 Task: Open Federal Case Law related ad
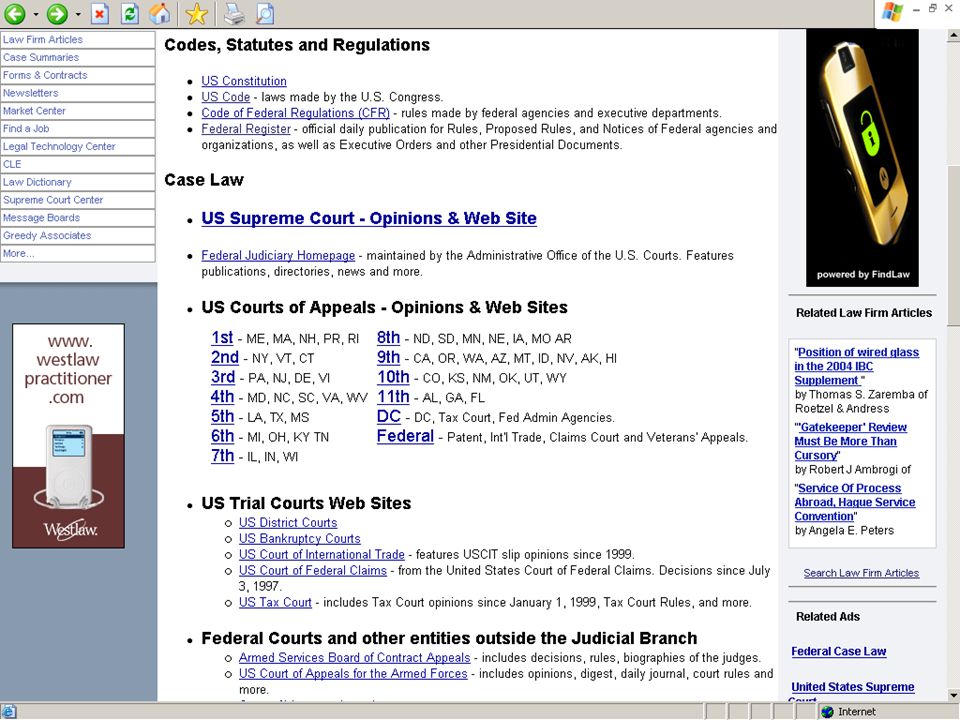click(838, 651)
